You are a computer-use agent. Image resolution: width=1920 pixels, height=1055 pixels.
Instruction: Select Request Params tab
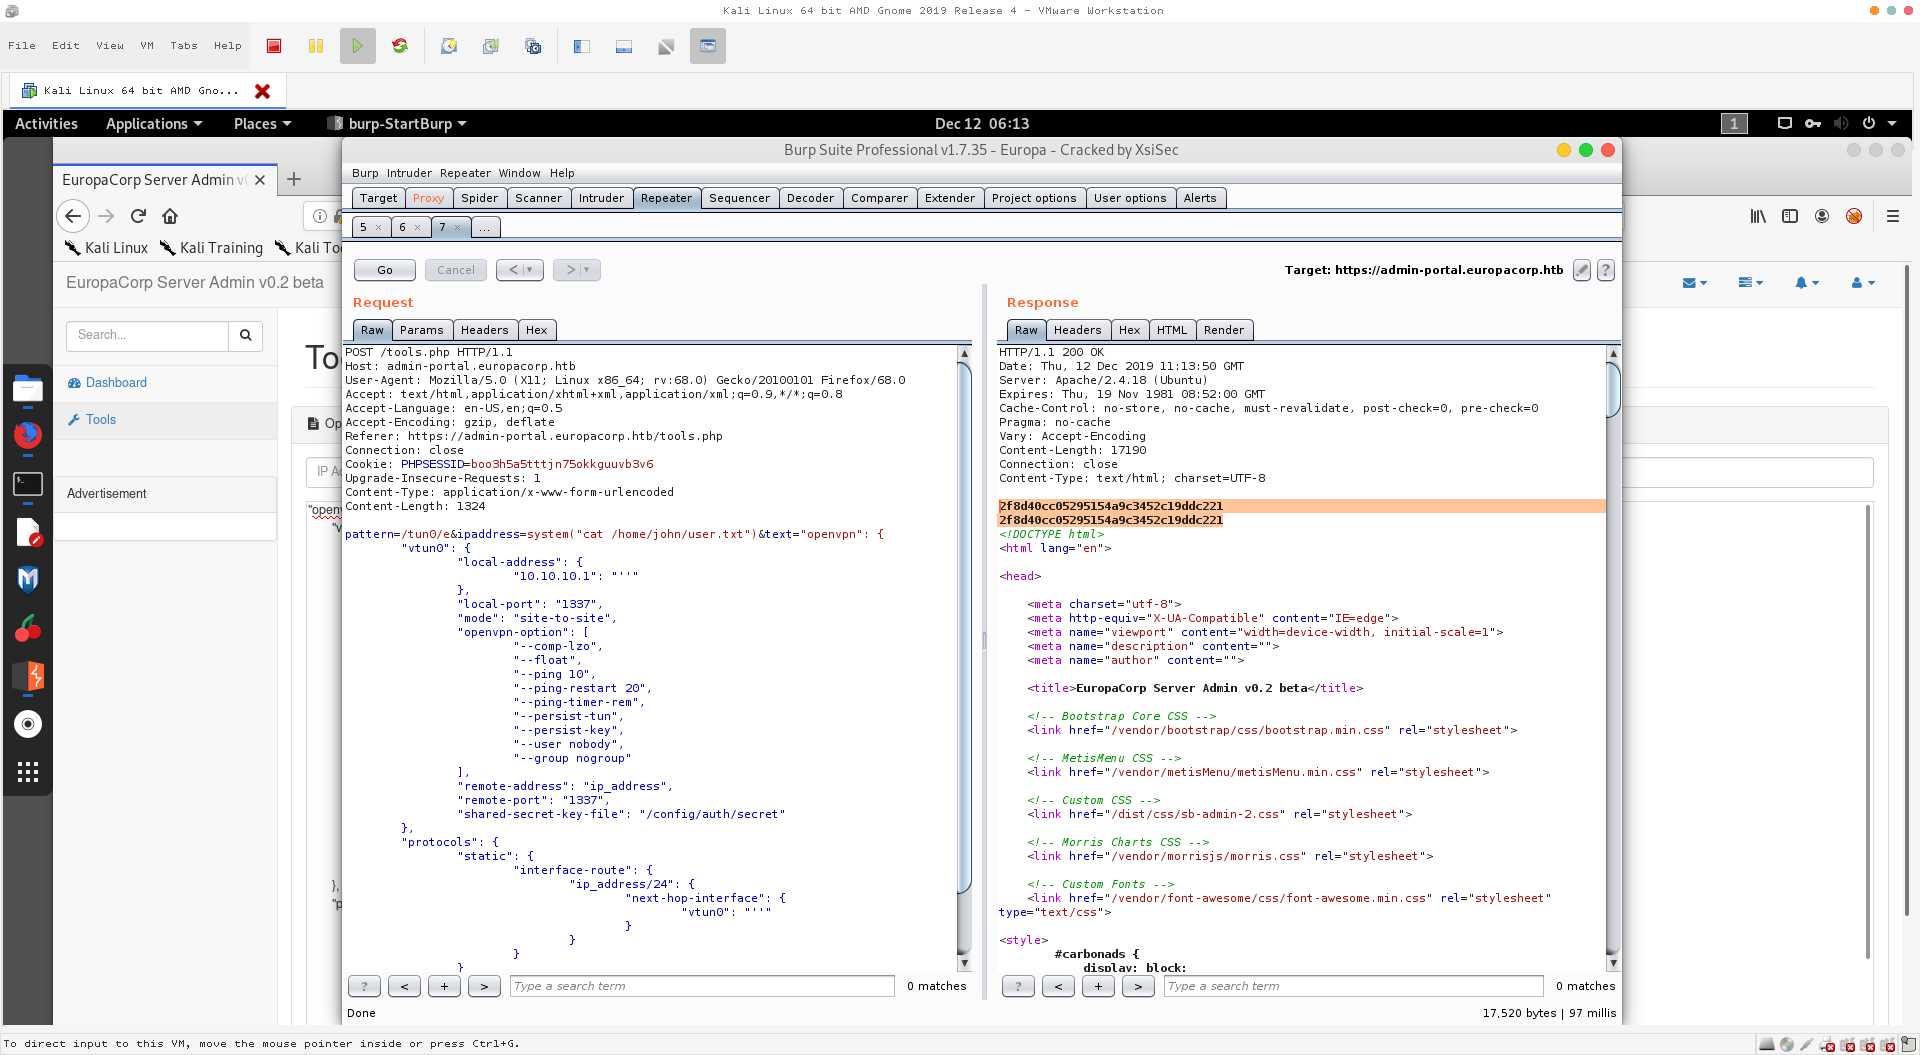(421, 330)
